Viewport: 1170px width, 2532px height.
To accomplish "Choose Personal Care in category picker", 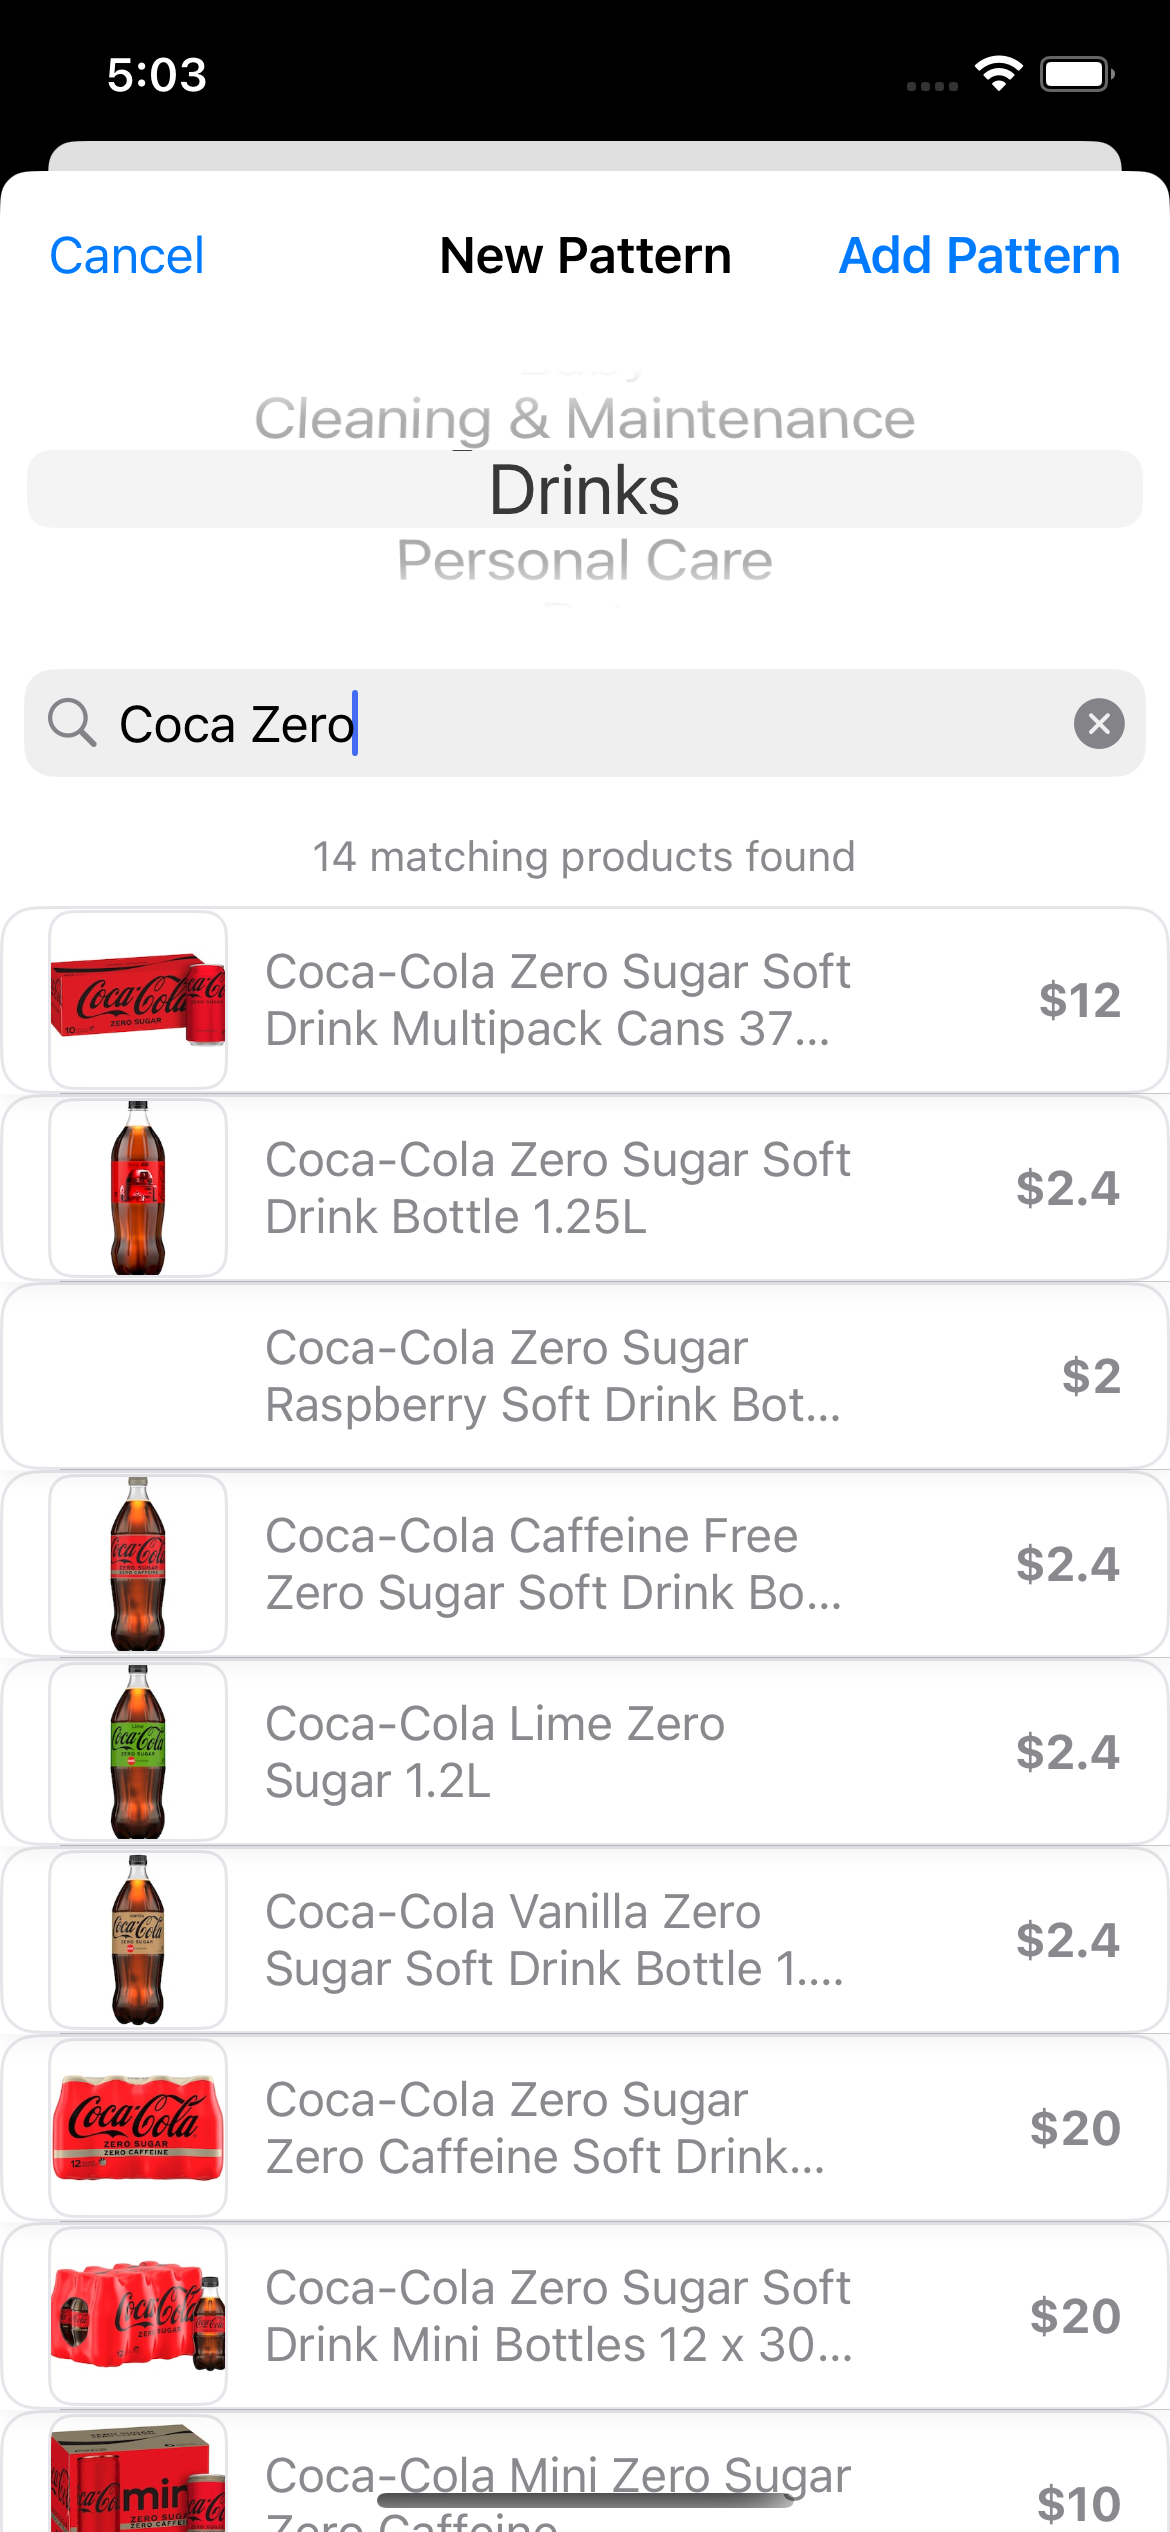I will pyautogui.click(x=585, y=560).
